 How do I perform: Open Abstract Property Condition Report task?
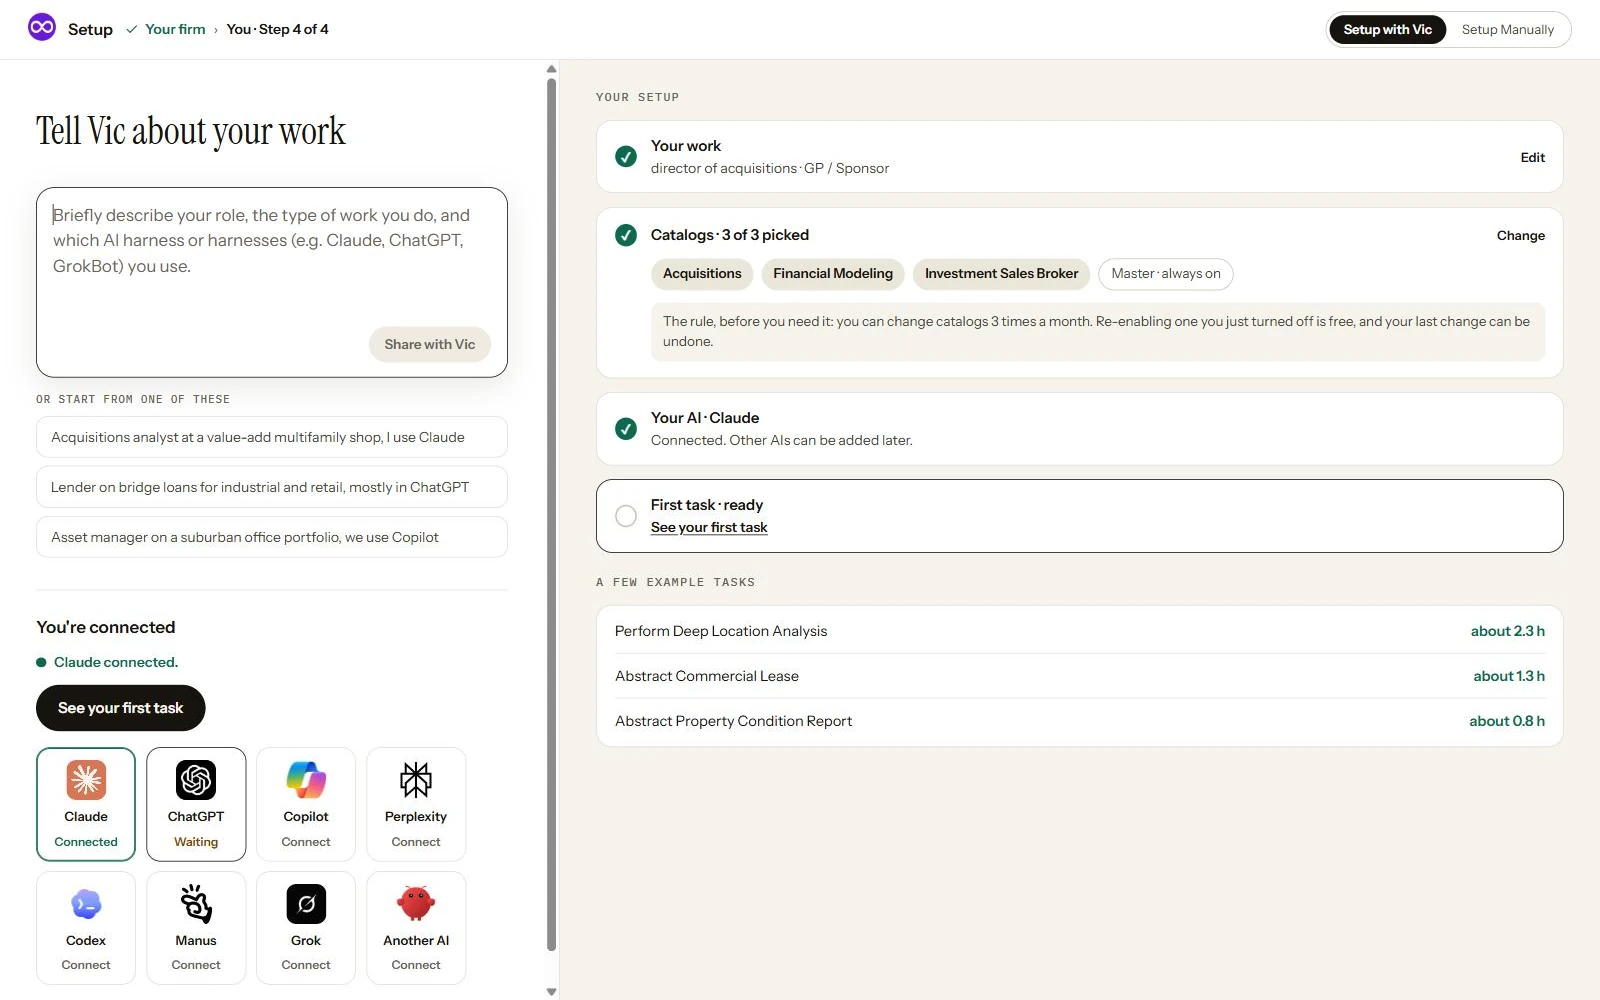click(1080, 721)
